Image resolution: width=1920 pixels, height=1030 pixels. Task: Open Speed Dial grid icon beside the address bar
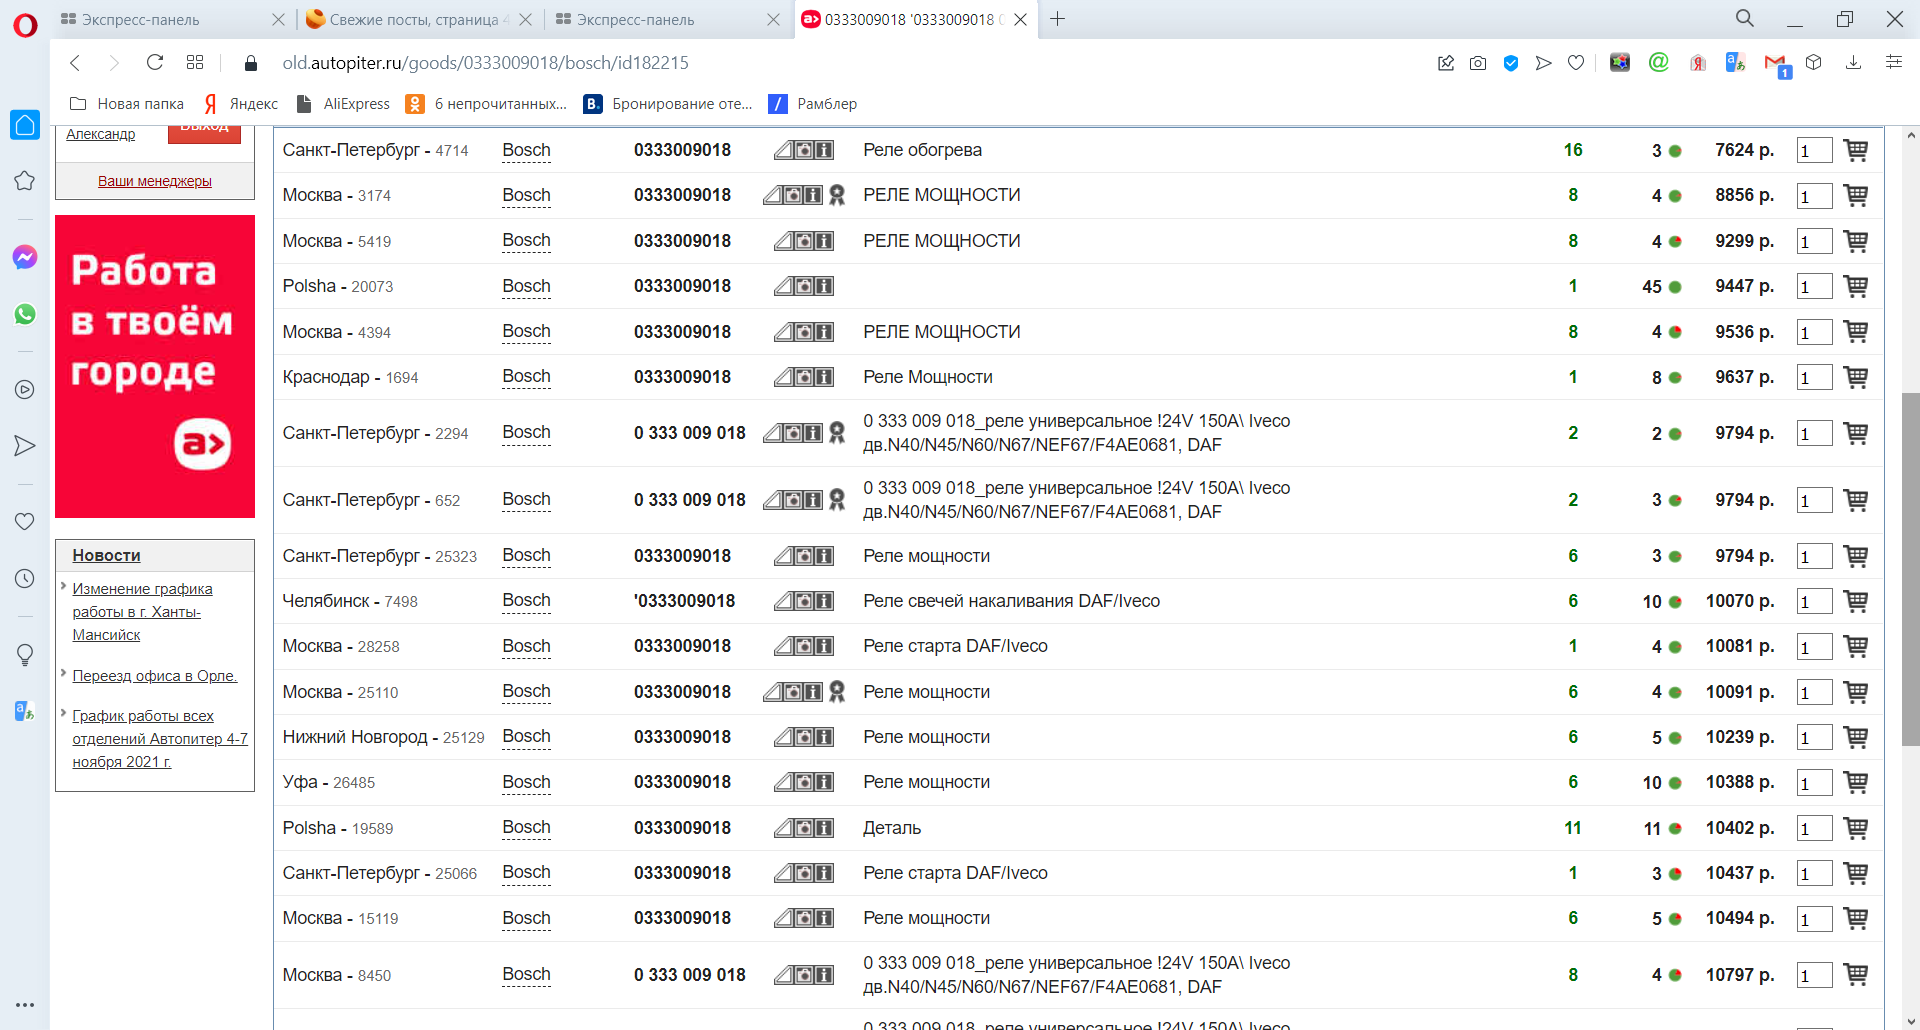[195, 63]
